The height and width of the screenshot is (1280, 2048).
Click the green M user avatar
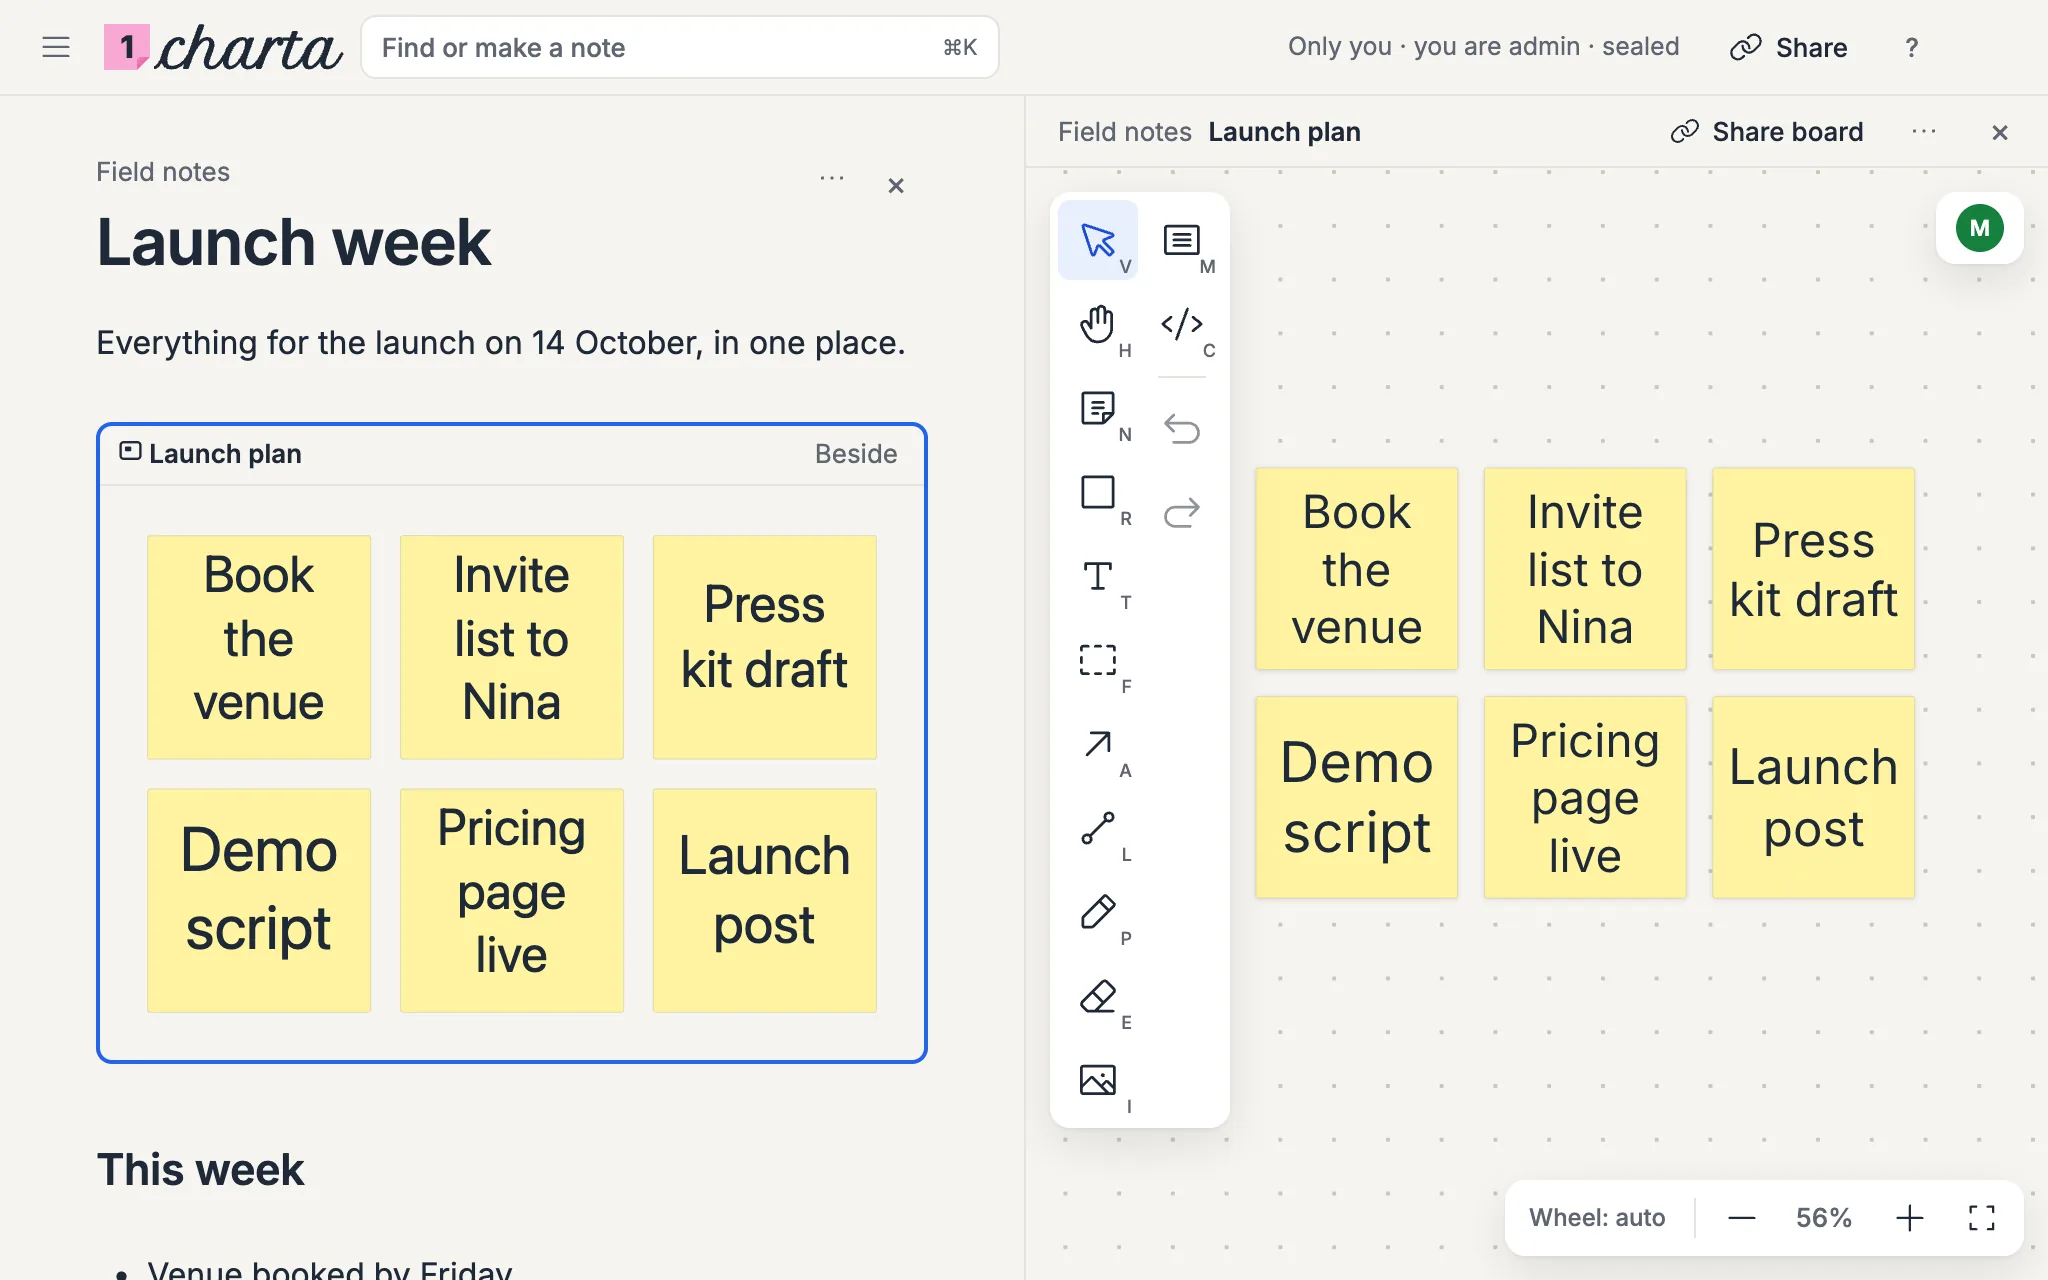(x=1980, y=228)
